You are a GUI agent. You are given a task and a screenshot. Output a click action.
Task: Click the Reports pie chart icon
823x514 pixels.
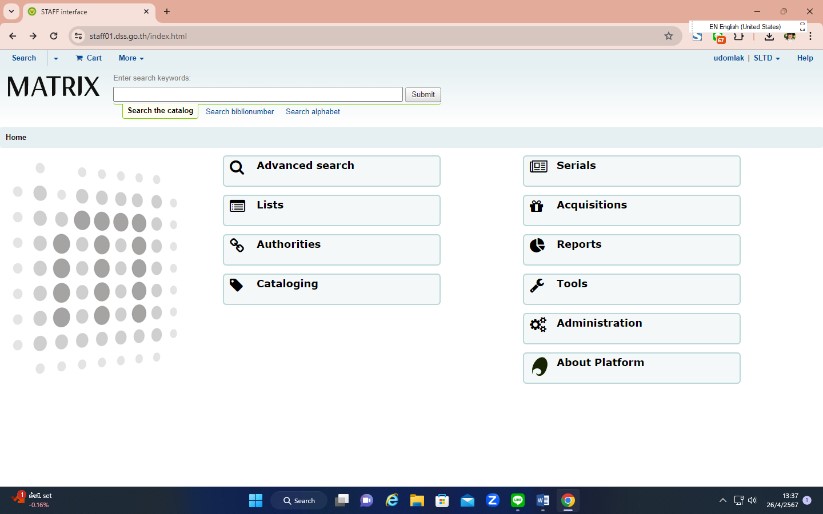(537, 245)
